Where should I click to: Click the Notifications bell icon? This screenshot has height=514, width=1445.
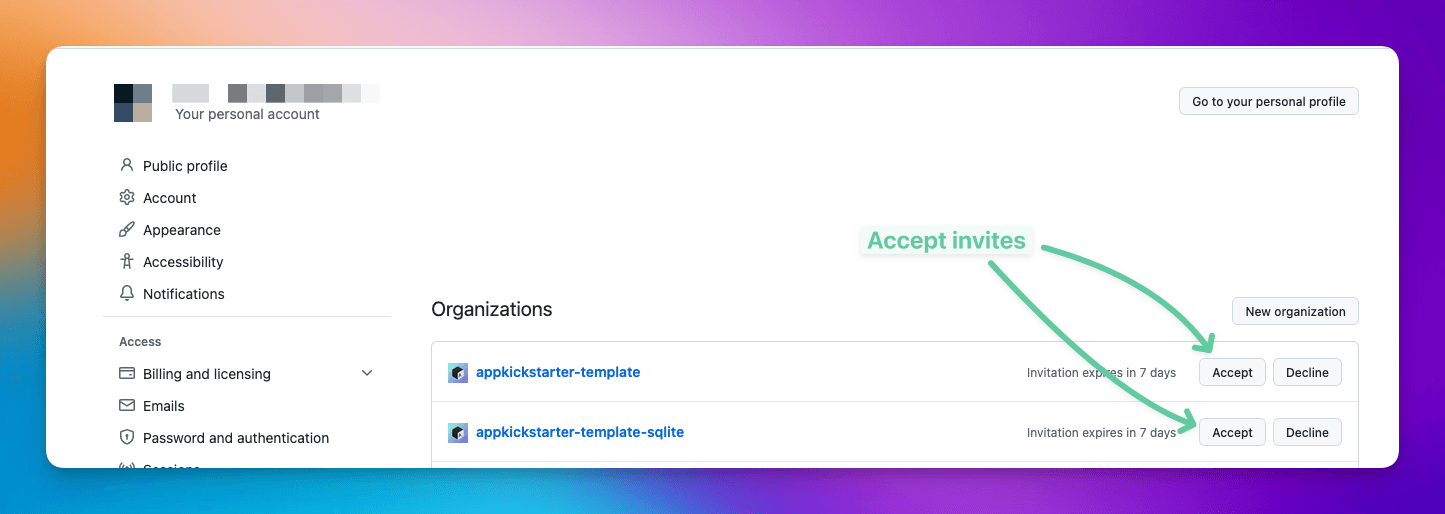coord(127,294)
